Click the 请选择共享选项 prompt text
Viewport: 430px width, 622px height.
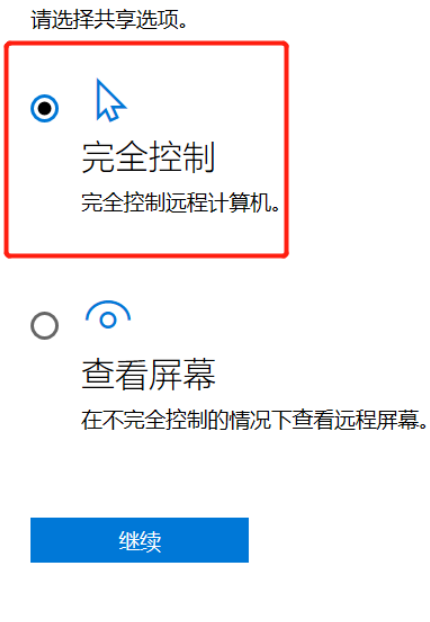[x=109, y=19]
